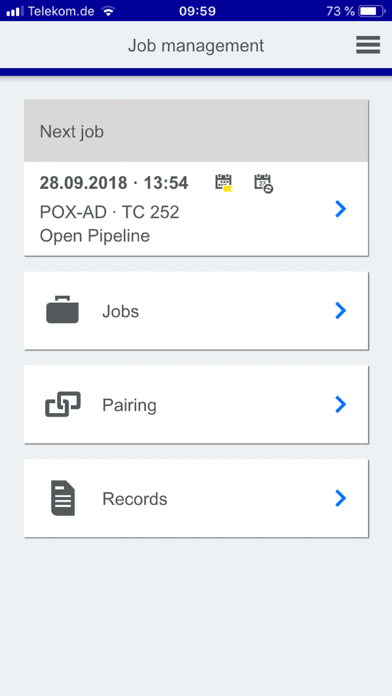Open Jobs via its blue chevron
This screenshot has width=392, height=696.
point(340,311)
